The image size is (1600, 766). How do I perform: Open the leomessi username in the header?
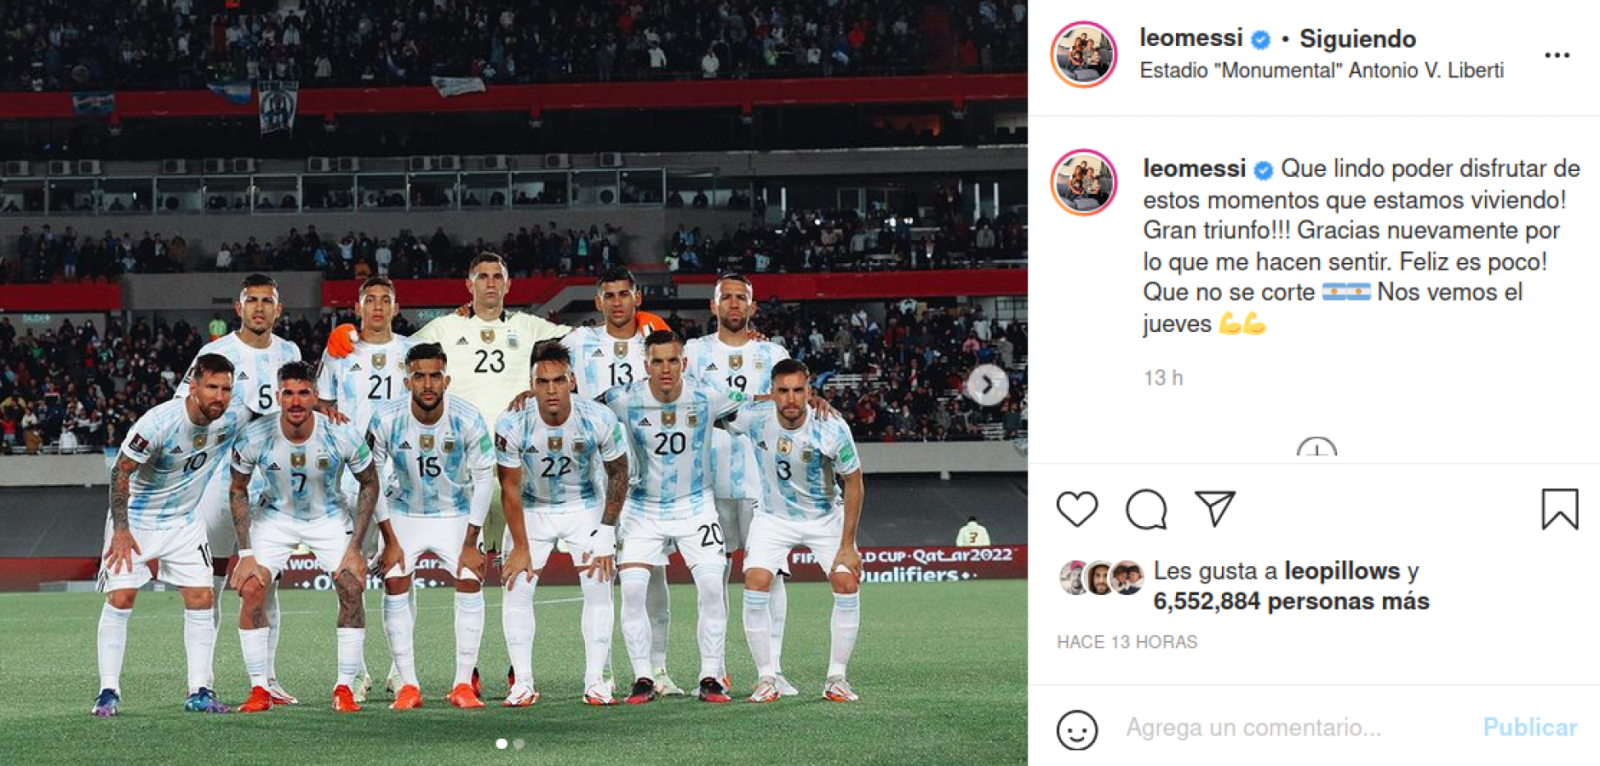point(1191,38)
